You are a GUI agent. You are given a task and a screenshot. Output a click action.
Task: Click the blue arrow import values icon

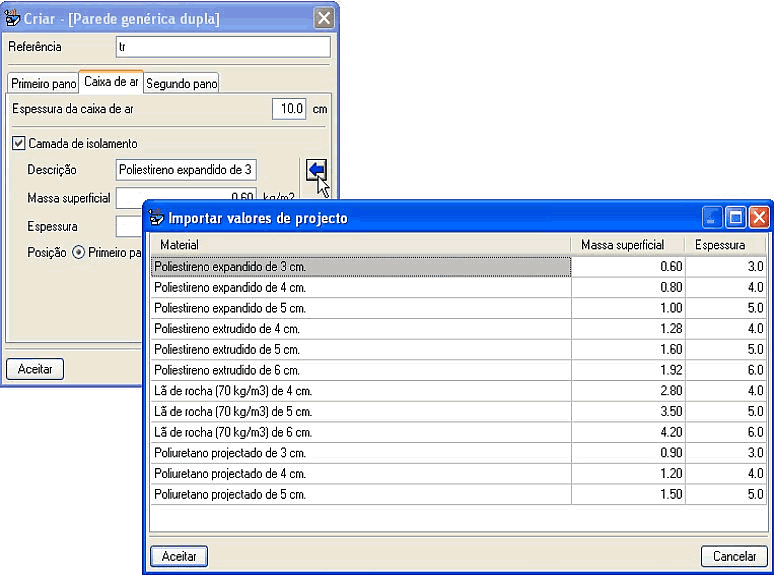(x=316, y=170)
